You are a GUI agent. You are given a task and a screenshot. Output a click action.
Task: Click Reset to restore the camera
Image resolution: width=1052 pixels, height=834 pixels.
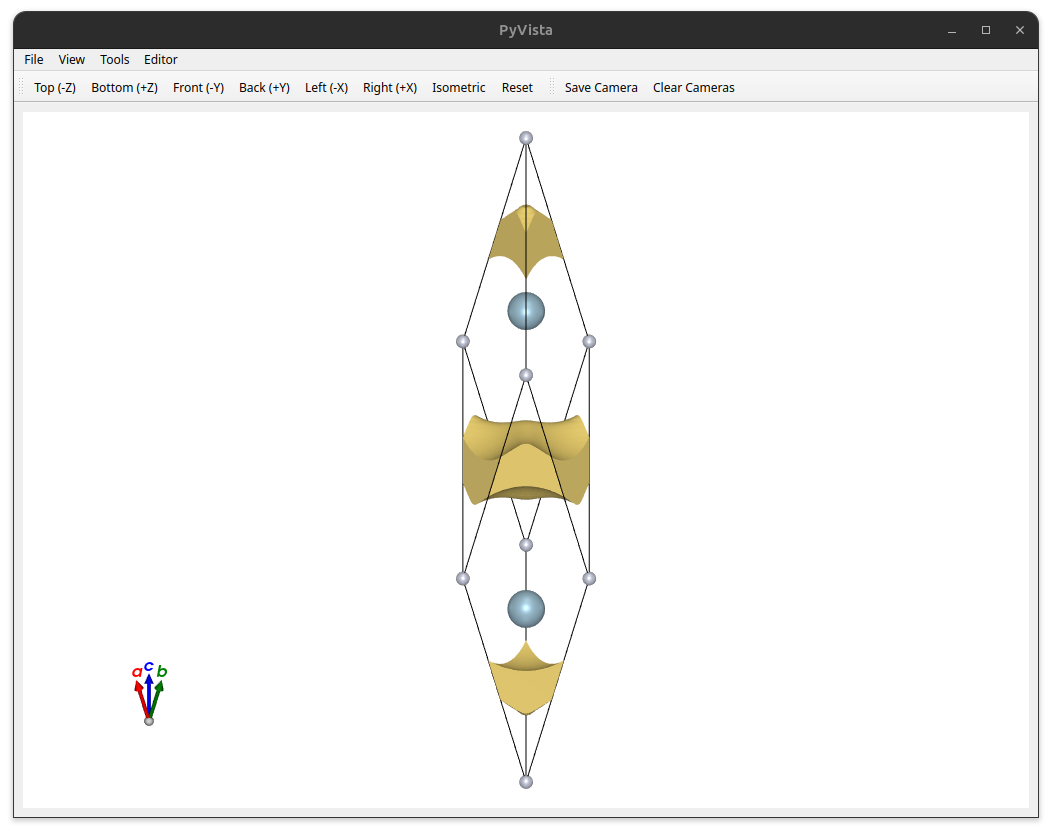[x=517, y=88]
